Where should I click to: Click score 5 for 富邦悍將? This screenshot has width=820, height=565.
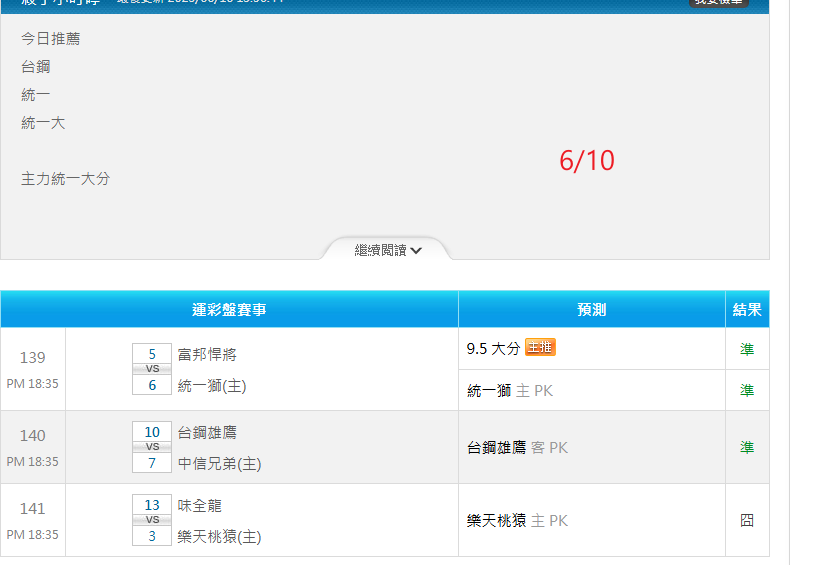(152, 354)
